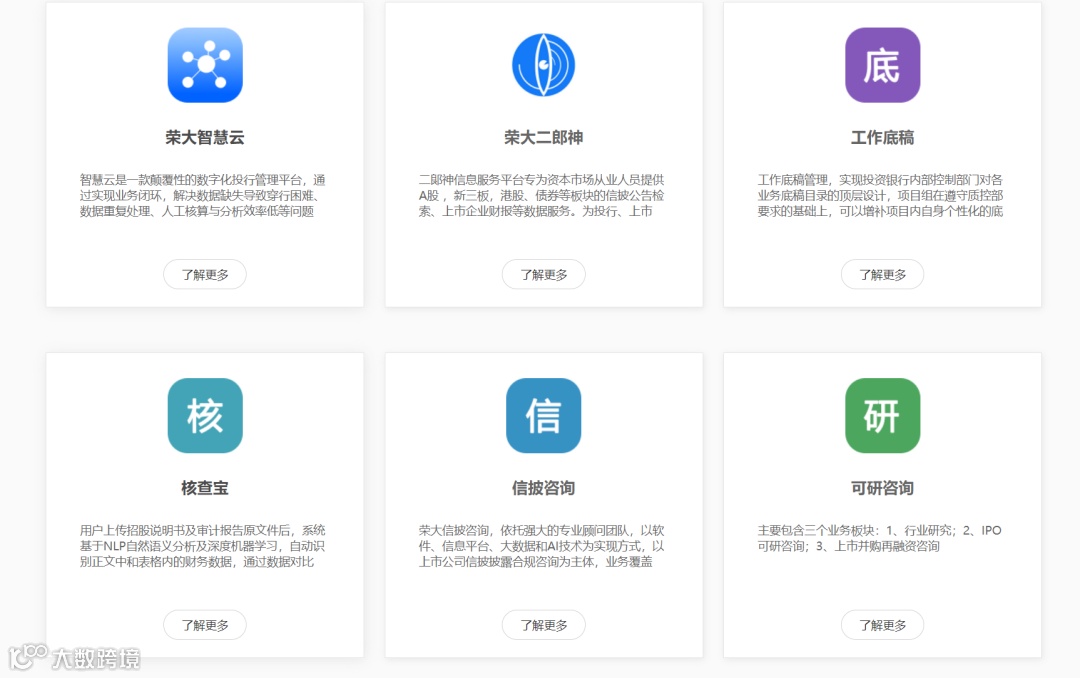Click the blue 信 icon for 信披咨询
This screenshot has height=678, width=1080.
(x=543, y=415)
